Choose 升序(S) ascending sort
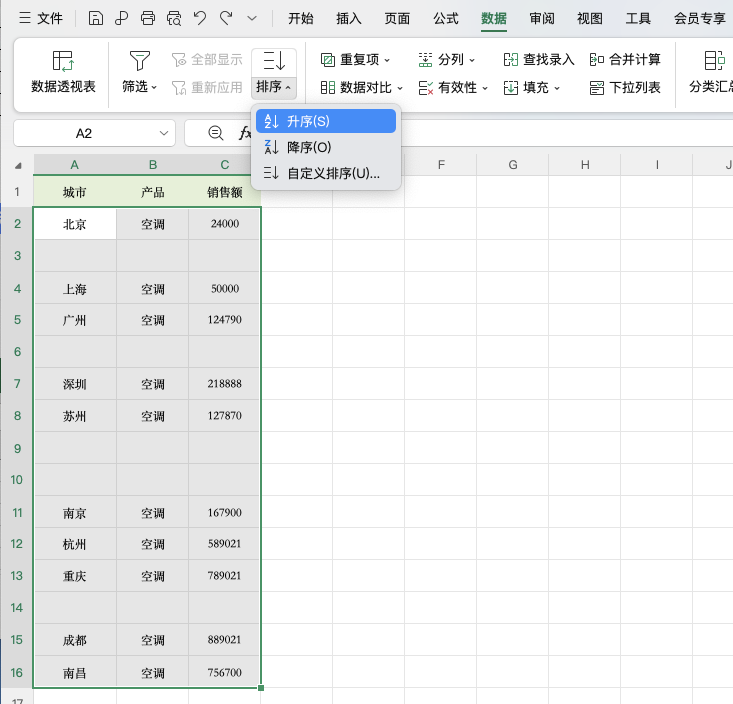Screen dimensions: 733x704 point(326,121)
